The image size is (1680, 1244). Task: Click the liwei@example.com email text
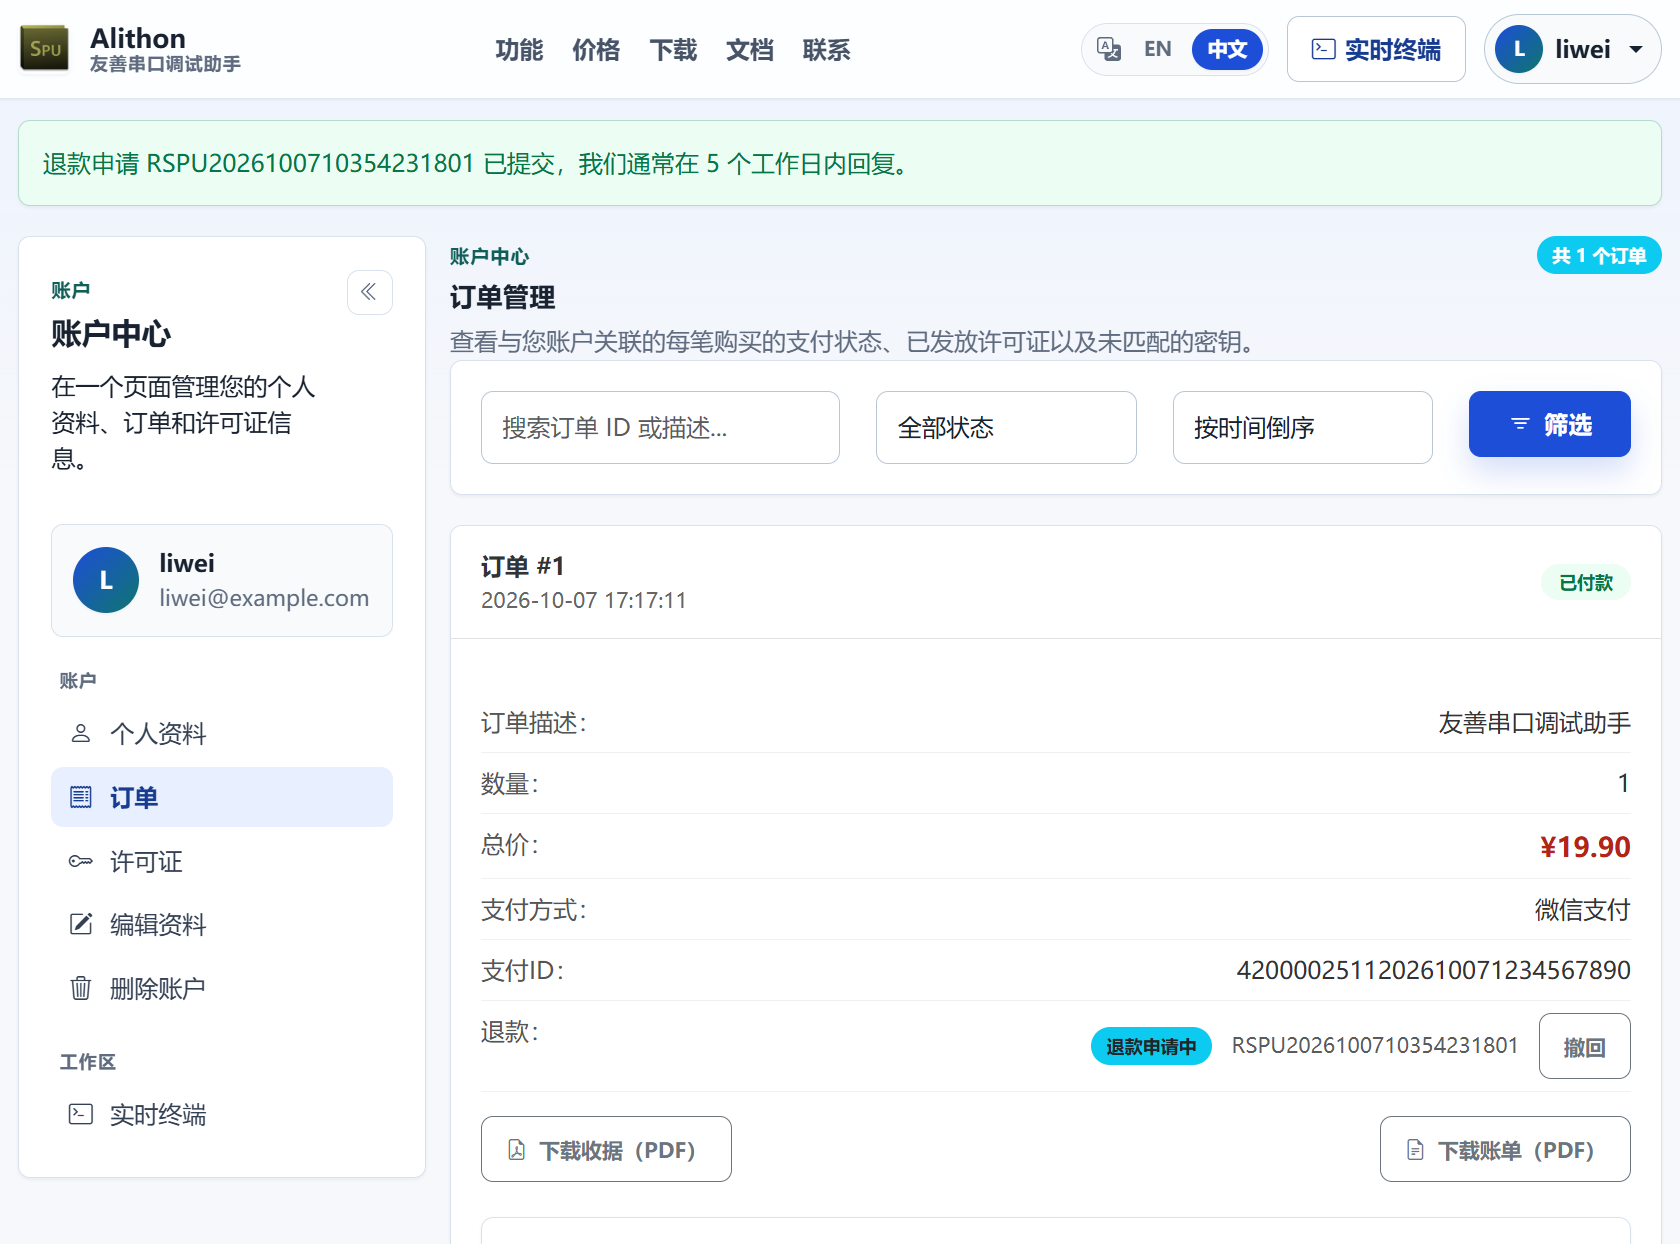pyautogui.click(x=264, y=598)
